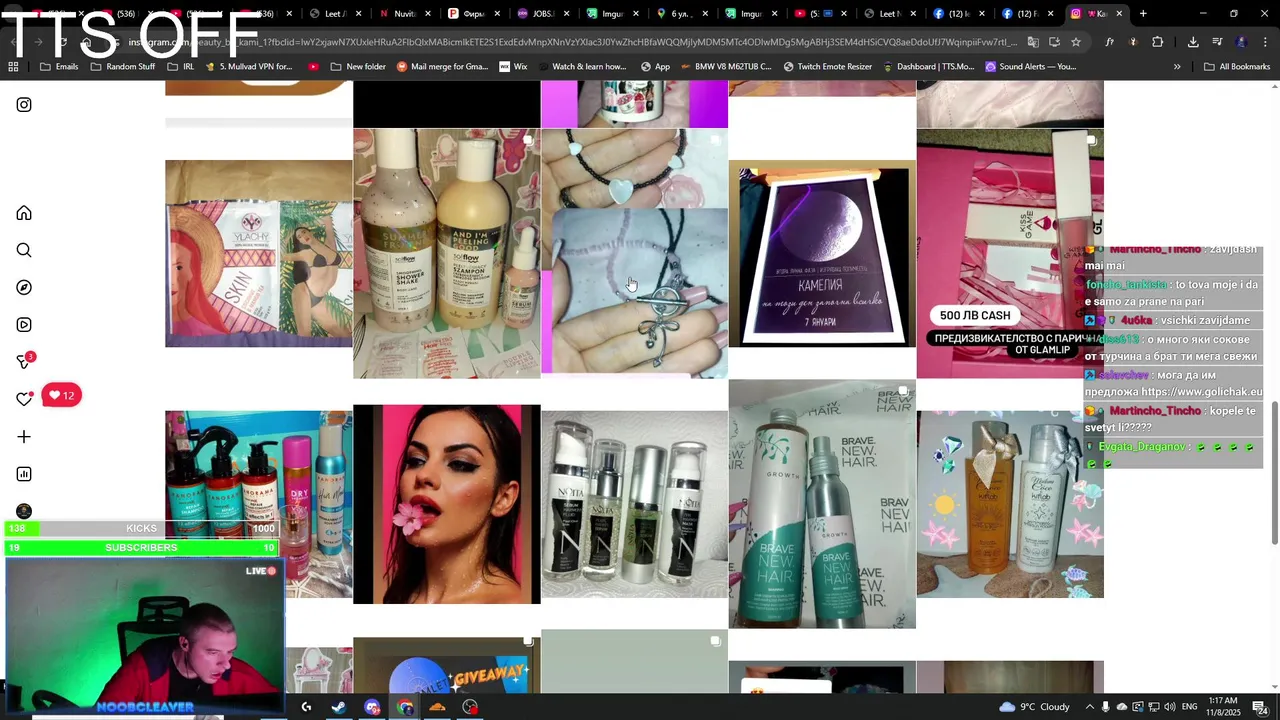Open the Explore compass icon
This screenshot has width=1280, height=720.
coord(24,287)
